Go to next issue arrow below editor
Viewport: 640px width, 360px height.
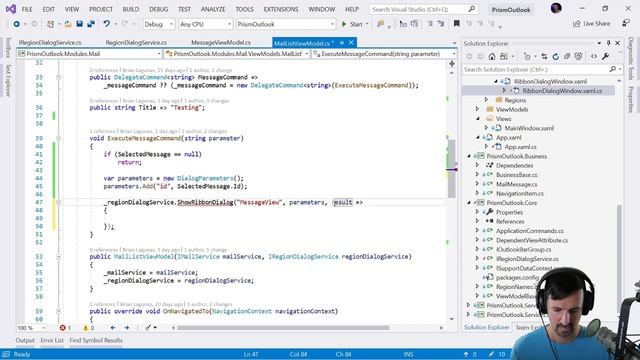point(127,328)
